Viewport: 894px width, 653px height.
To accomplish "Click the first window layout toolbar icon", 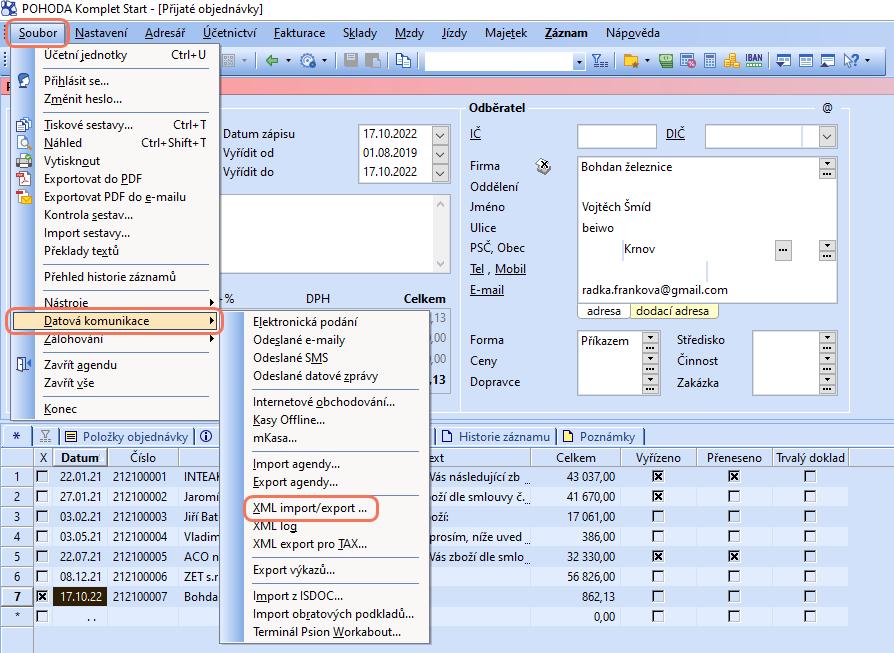I will [x=783, y=60].
